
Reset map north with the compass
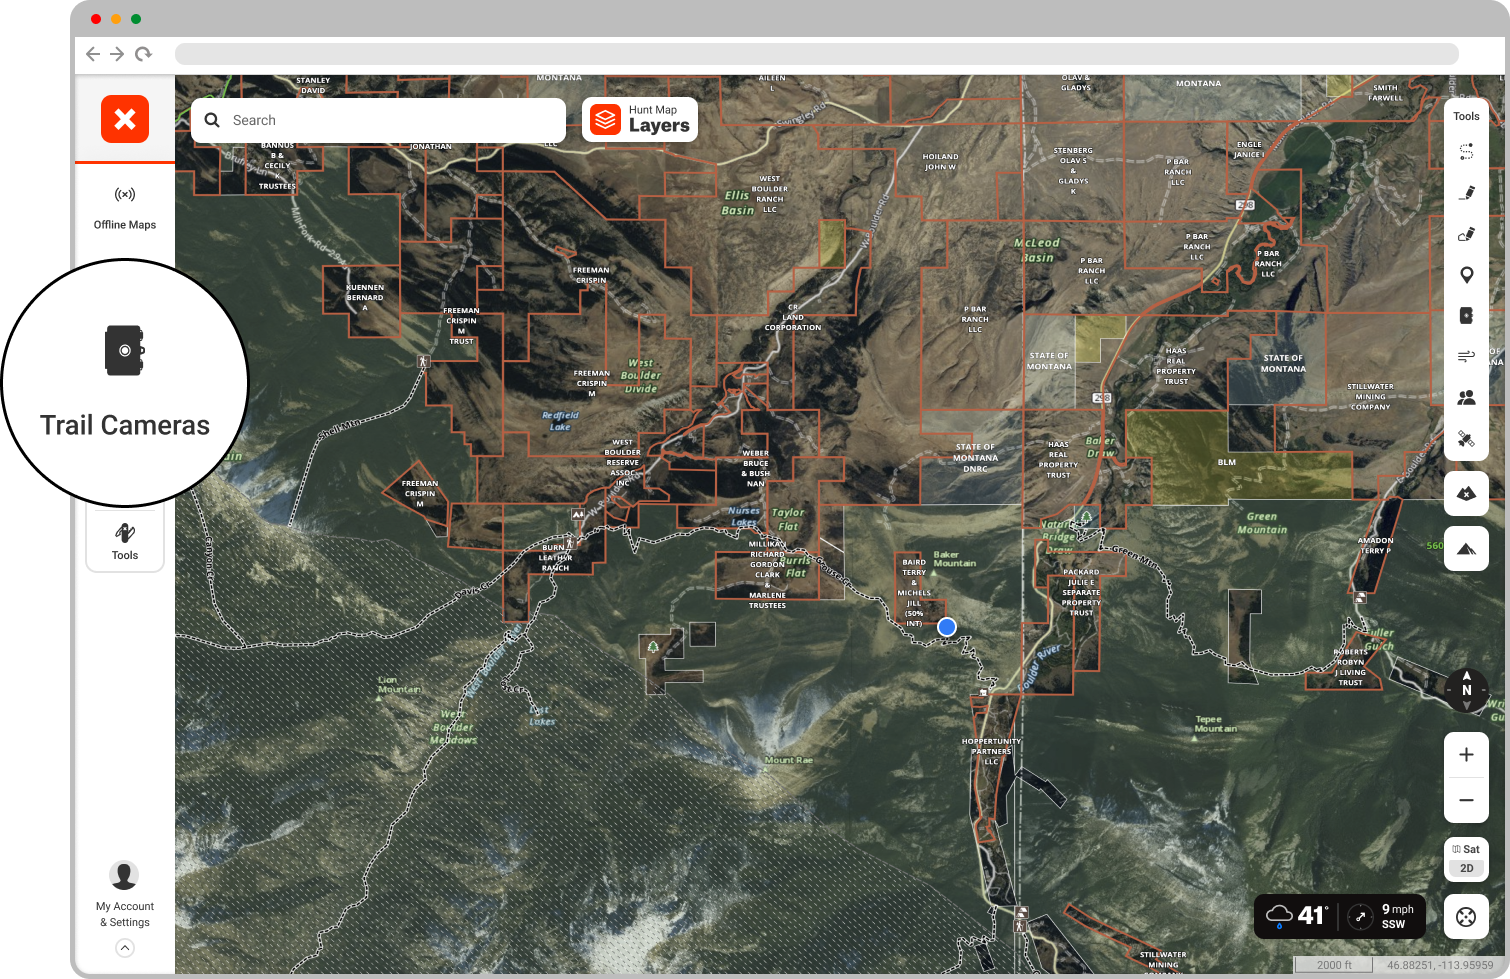pyautogui.click(x=1466, y=690)
